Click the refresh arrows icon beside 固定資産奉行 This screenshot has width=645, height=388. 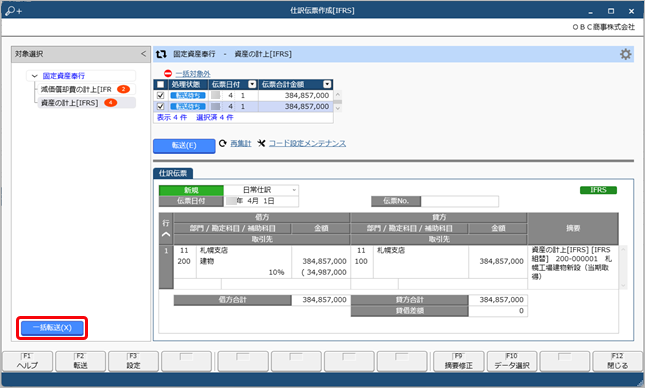[161, 54]
